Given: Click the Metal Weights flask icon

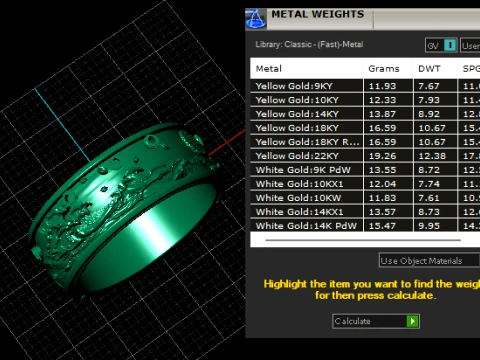Looking at the screenshot, I should coord(256,19).
